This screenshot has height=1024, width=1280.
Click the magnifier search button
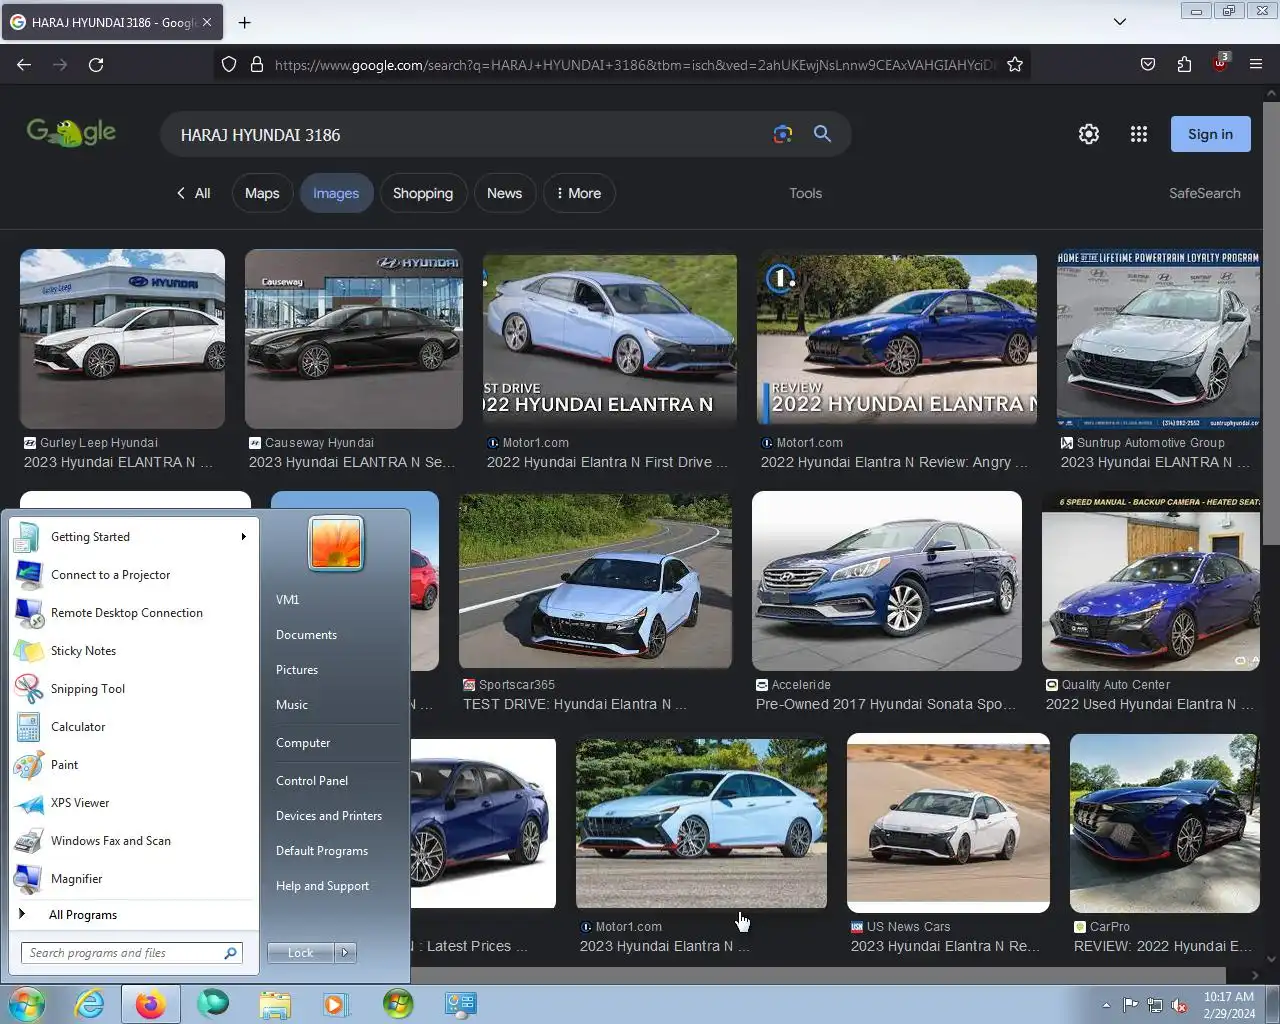tap(822, 134)
